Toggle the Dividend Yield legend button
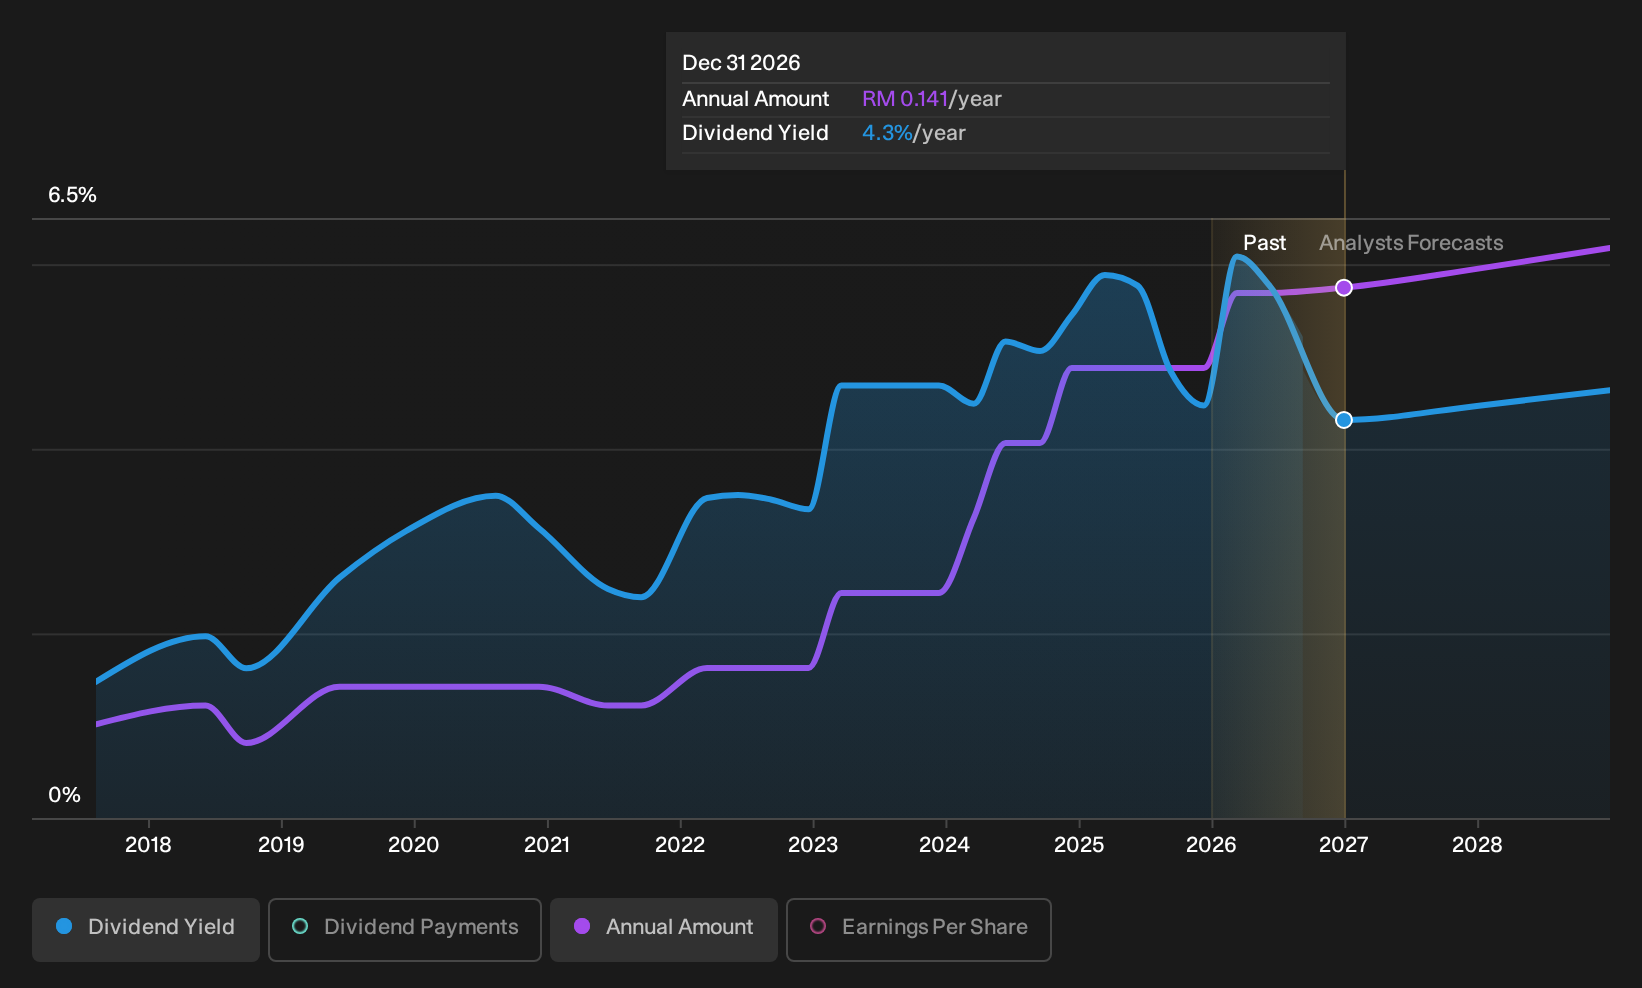Viewport: 1642px width, 988px height. (x=146, y=929)
